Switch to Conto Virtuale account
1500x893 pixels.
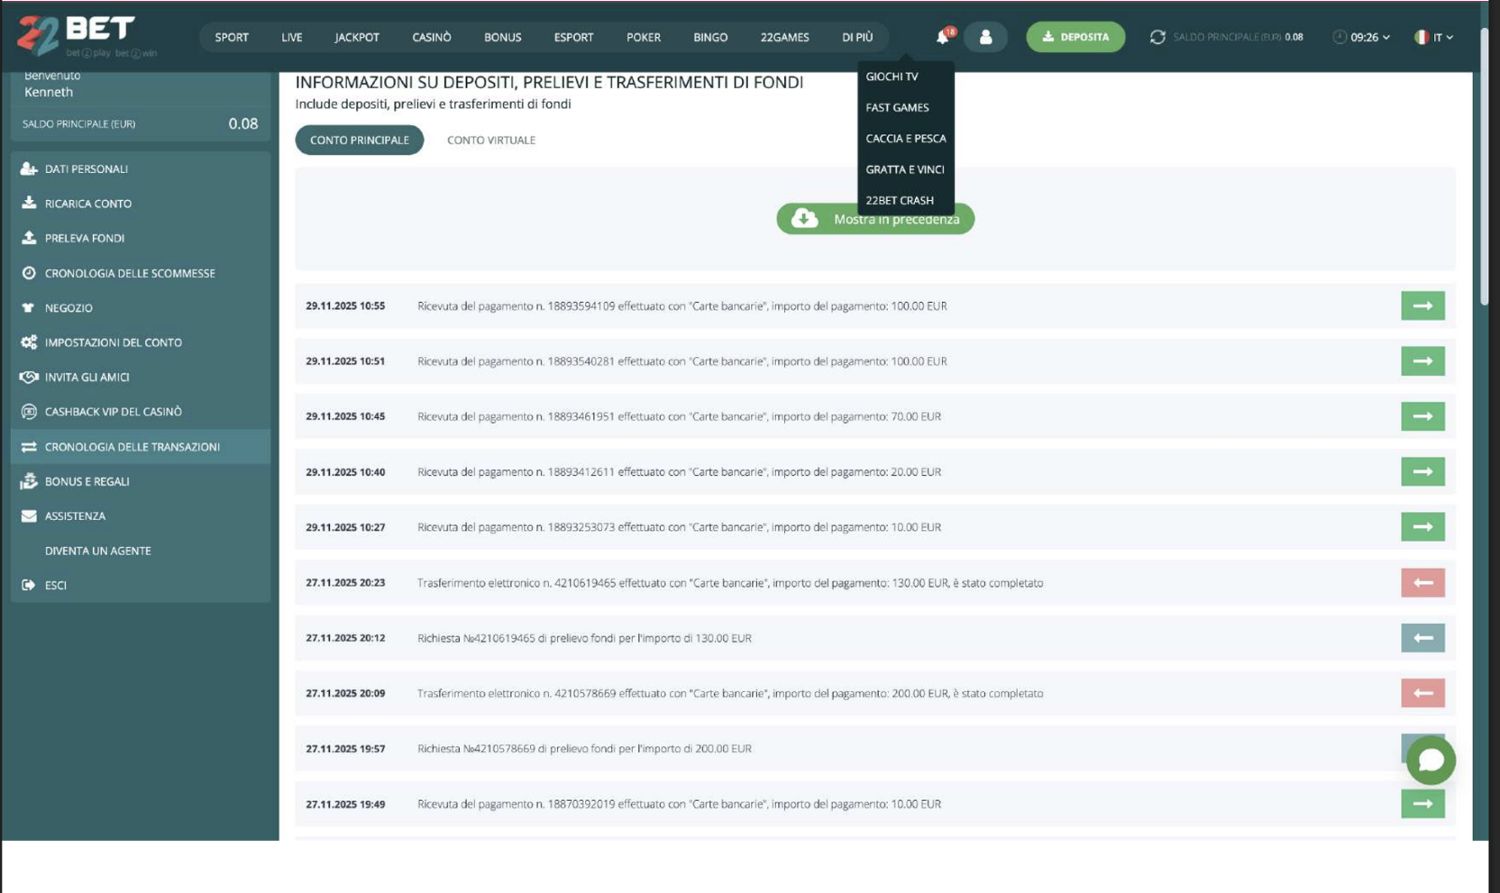click(x=491, y=140)
